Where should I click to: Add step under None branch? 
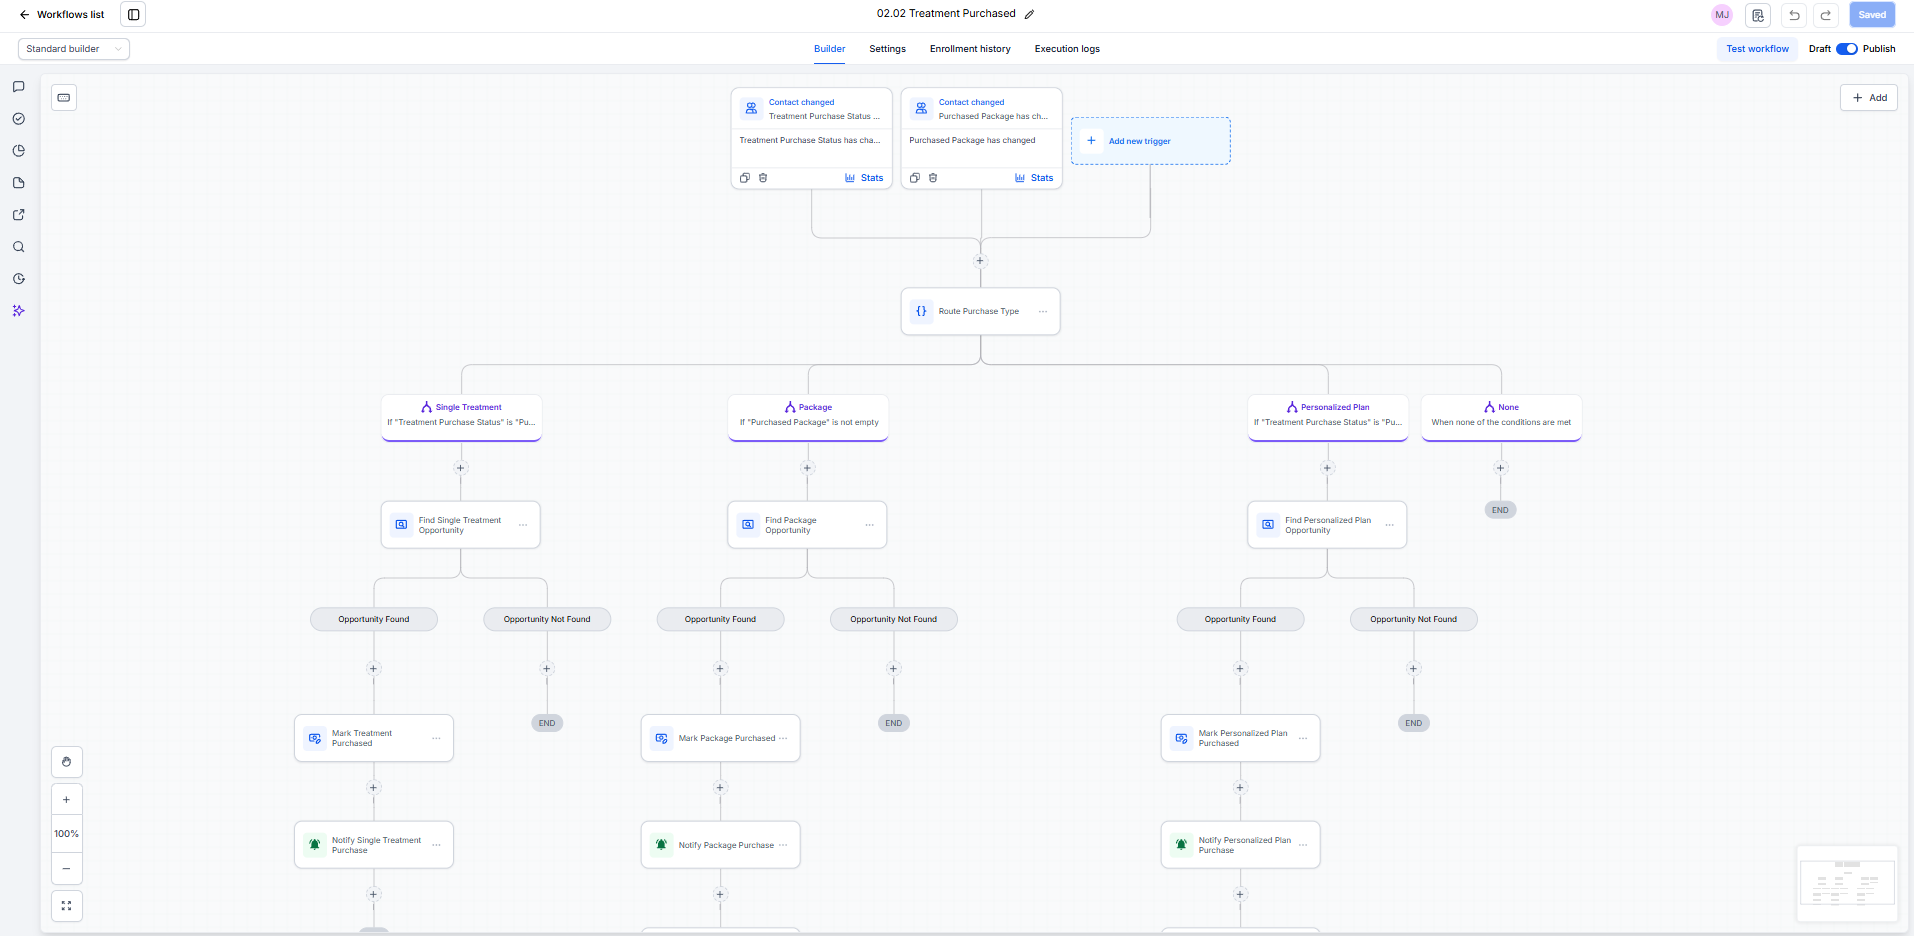pos(1500,468)
